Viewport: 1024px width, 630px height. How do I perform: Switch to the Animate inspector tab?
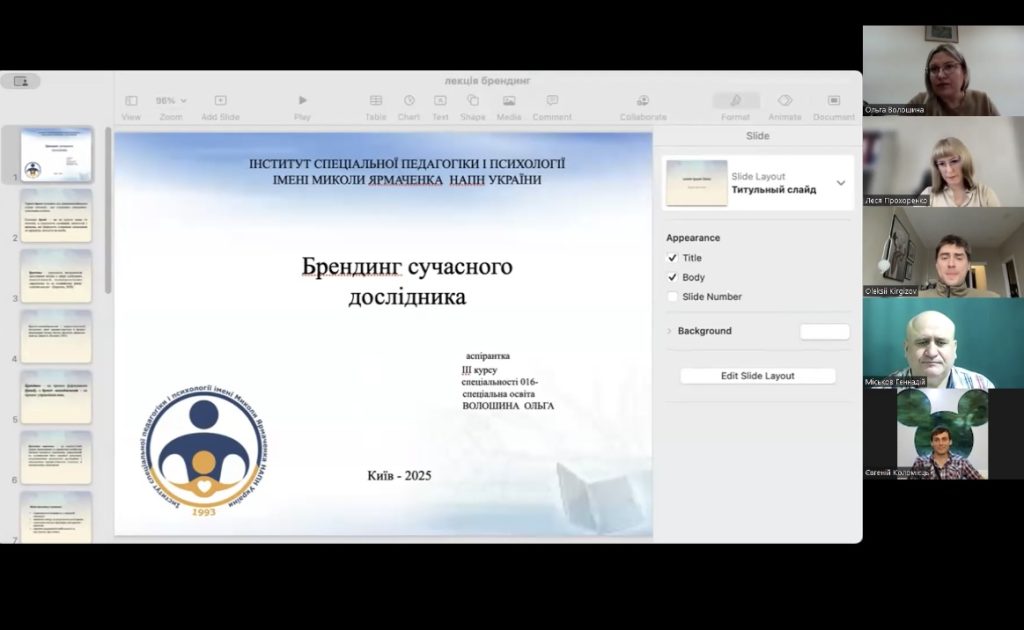coord(785,101)
